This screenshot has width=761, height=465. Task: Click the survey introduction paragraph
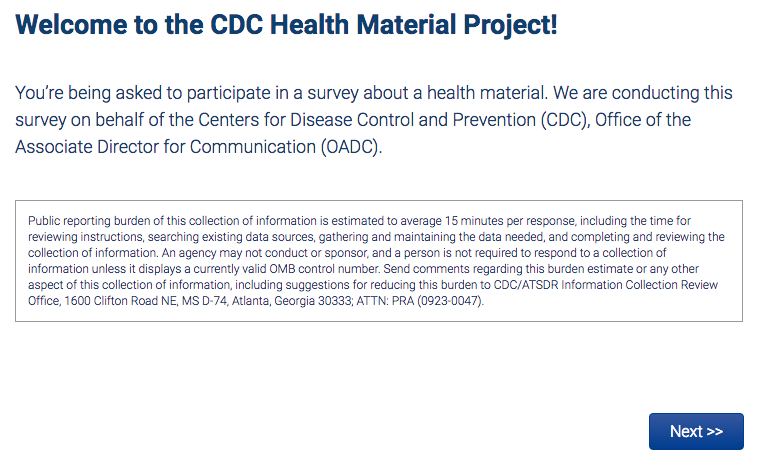click(x=375, y=120)
